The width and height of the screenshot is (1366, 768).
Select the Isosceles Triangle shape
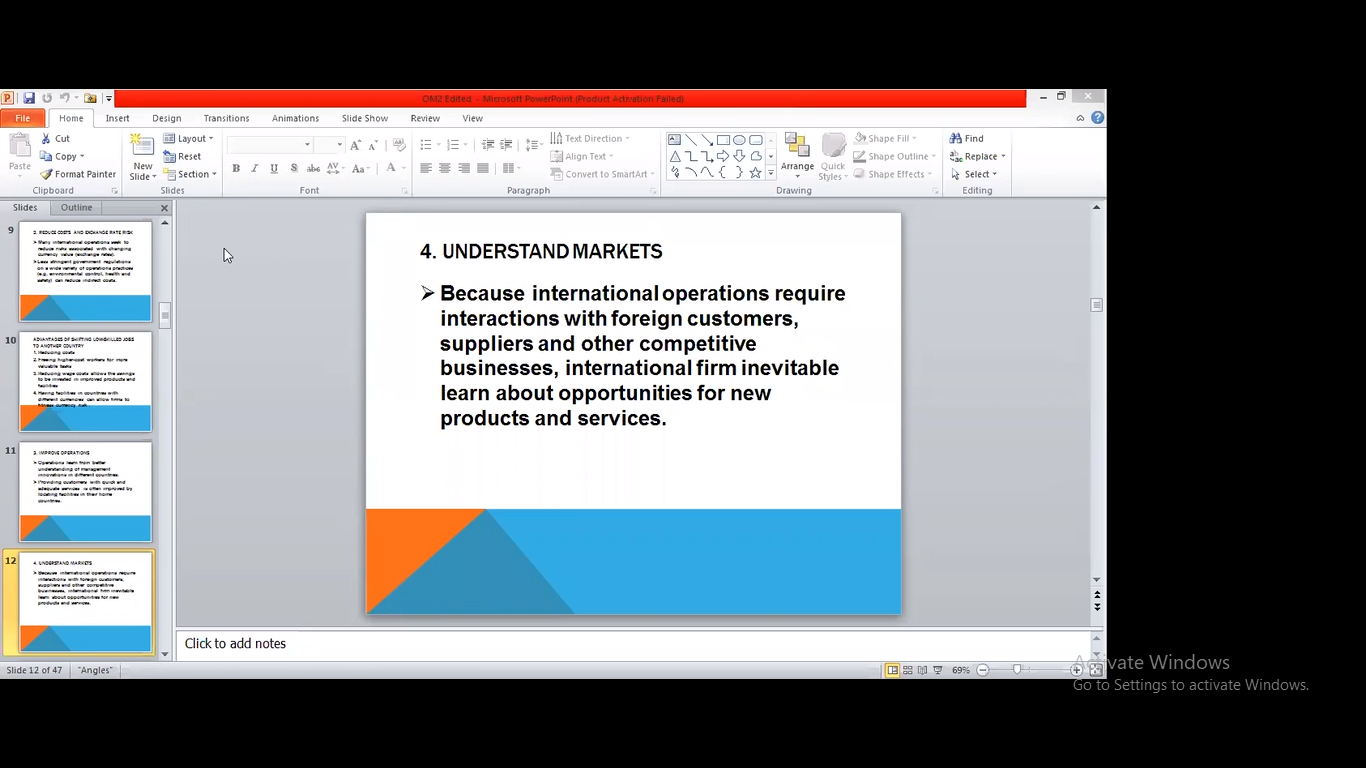click(x=675, y=156)
